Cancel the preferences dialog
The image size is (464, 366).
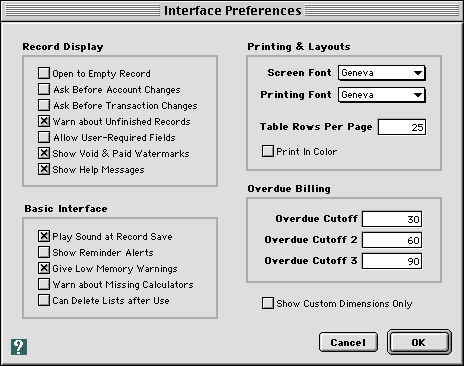[x=348, y=342]
